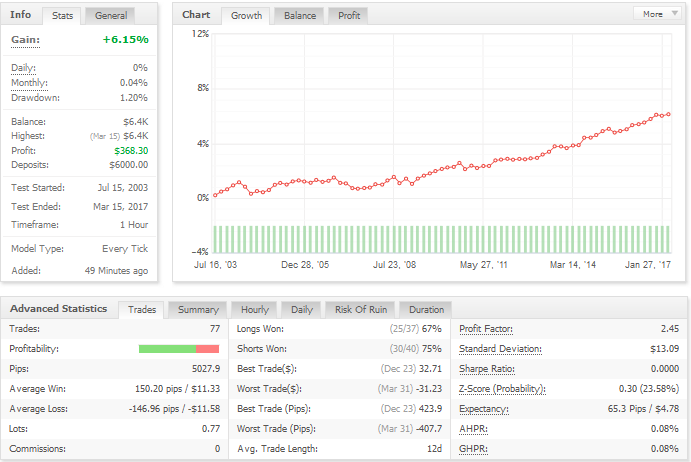Viewport: 691px width, 462px height.
Task: Click the GHPR label
Action: (473, 449)
